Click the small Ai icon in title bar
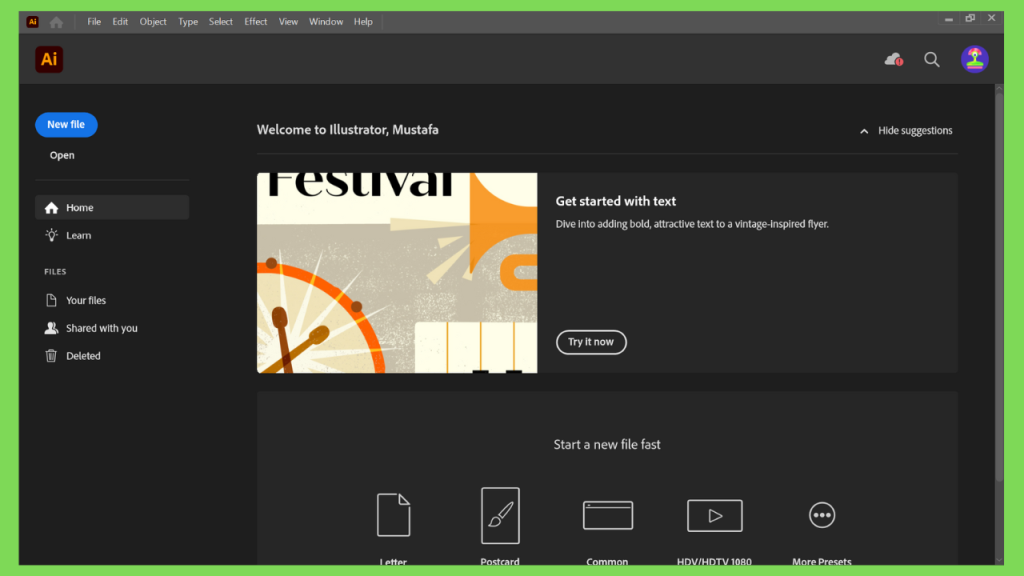Screen dimensions: 1024x576 click(32, 22)
